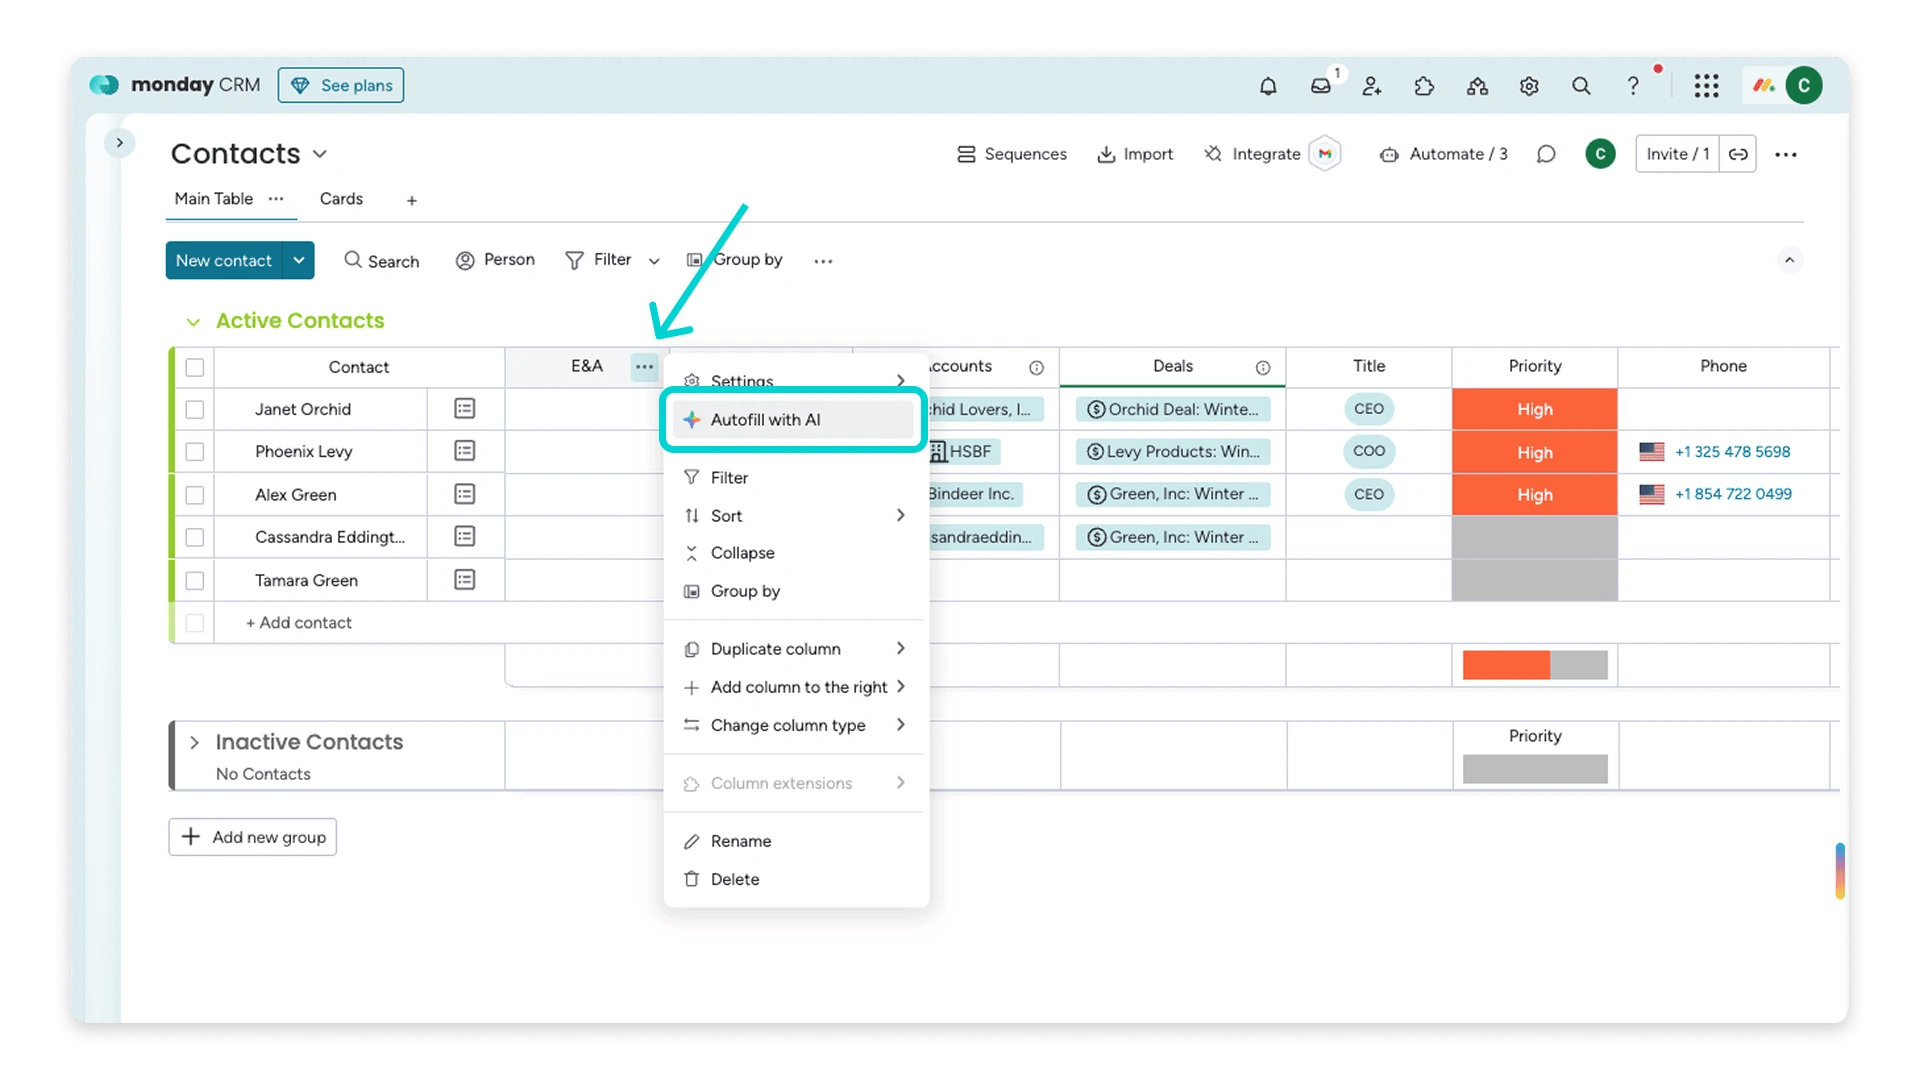The width and height of the screenshot is (1920, 1080).
Task: Click the copy link icon next to Invite
Action: tap(1738, 154)
